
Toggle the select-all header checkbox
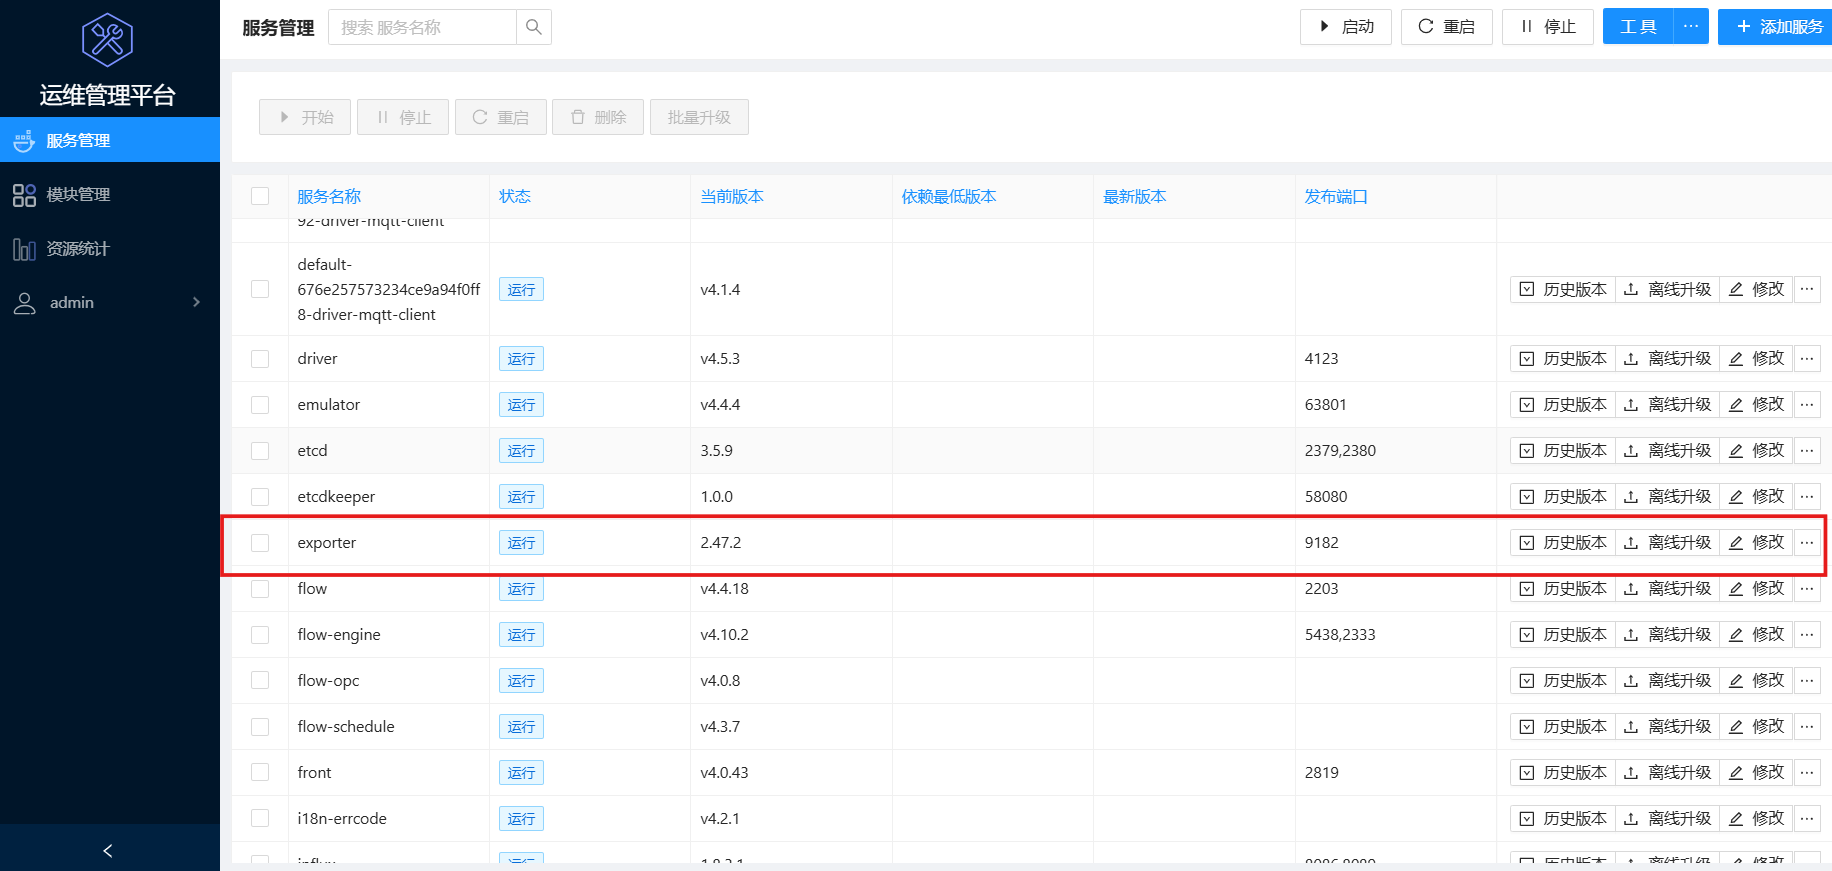pyautogui.click(x=260, y=196)
